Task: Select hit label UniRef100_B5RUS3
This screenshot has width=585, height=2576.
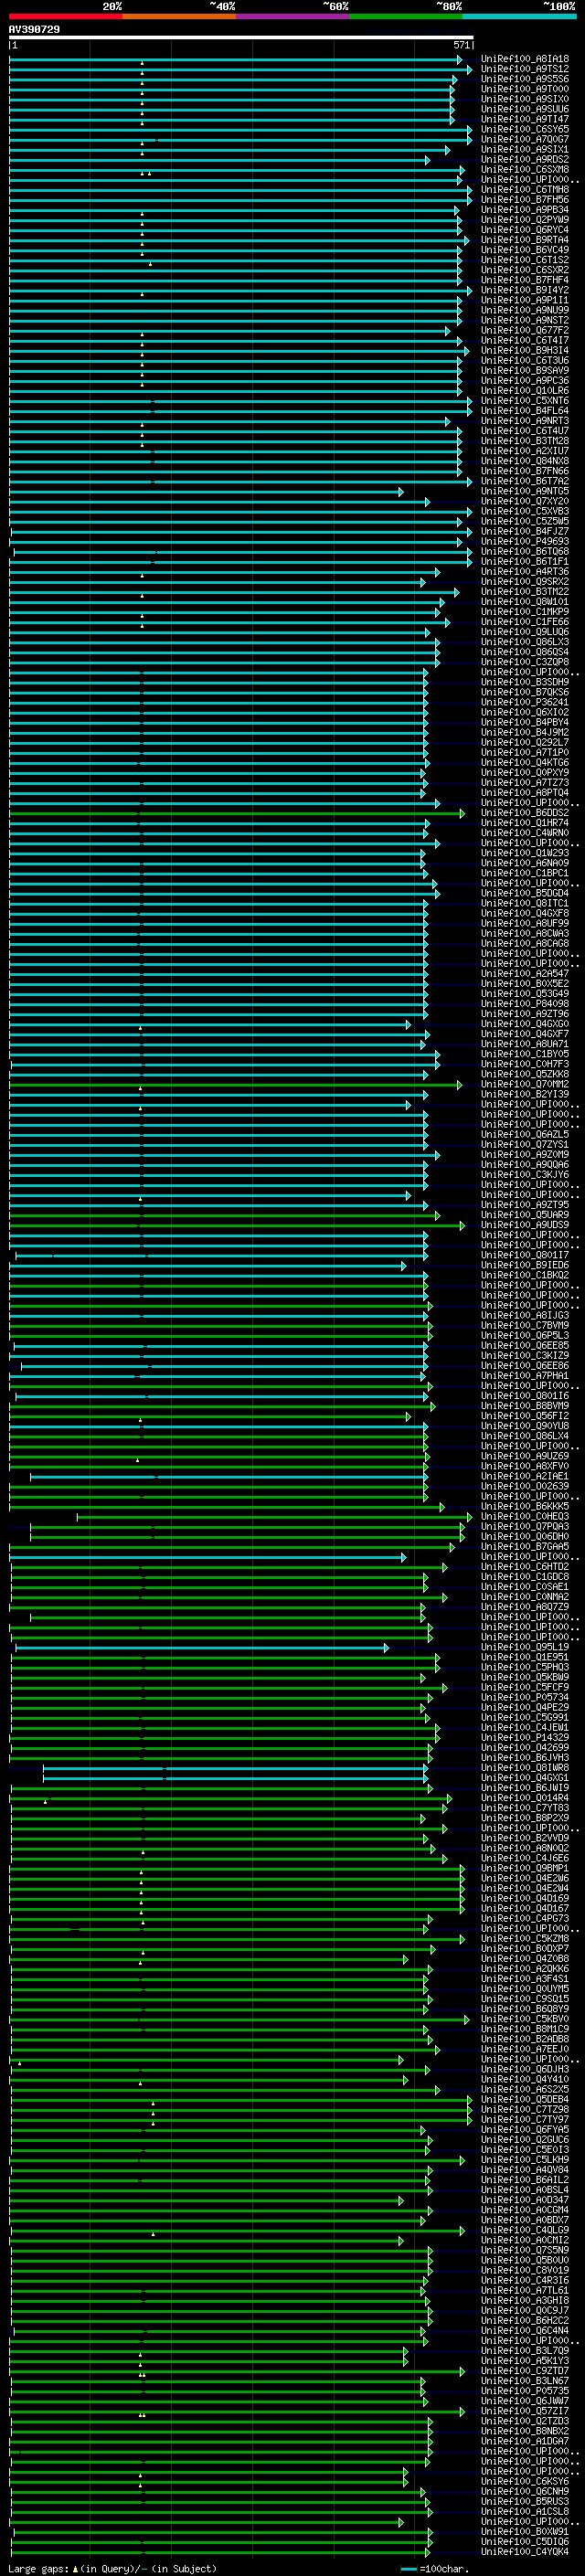Action: (x=525, y=2501)
